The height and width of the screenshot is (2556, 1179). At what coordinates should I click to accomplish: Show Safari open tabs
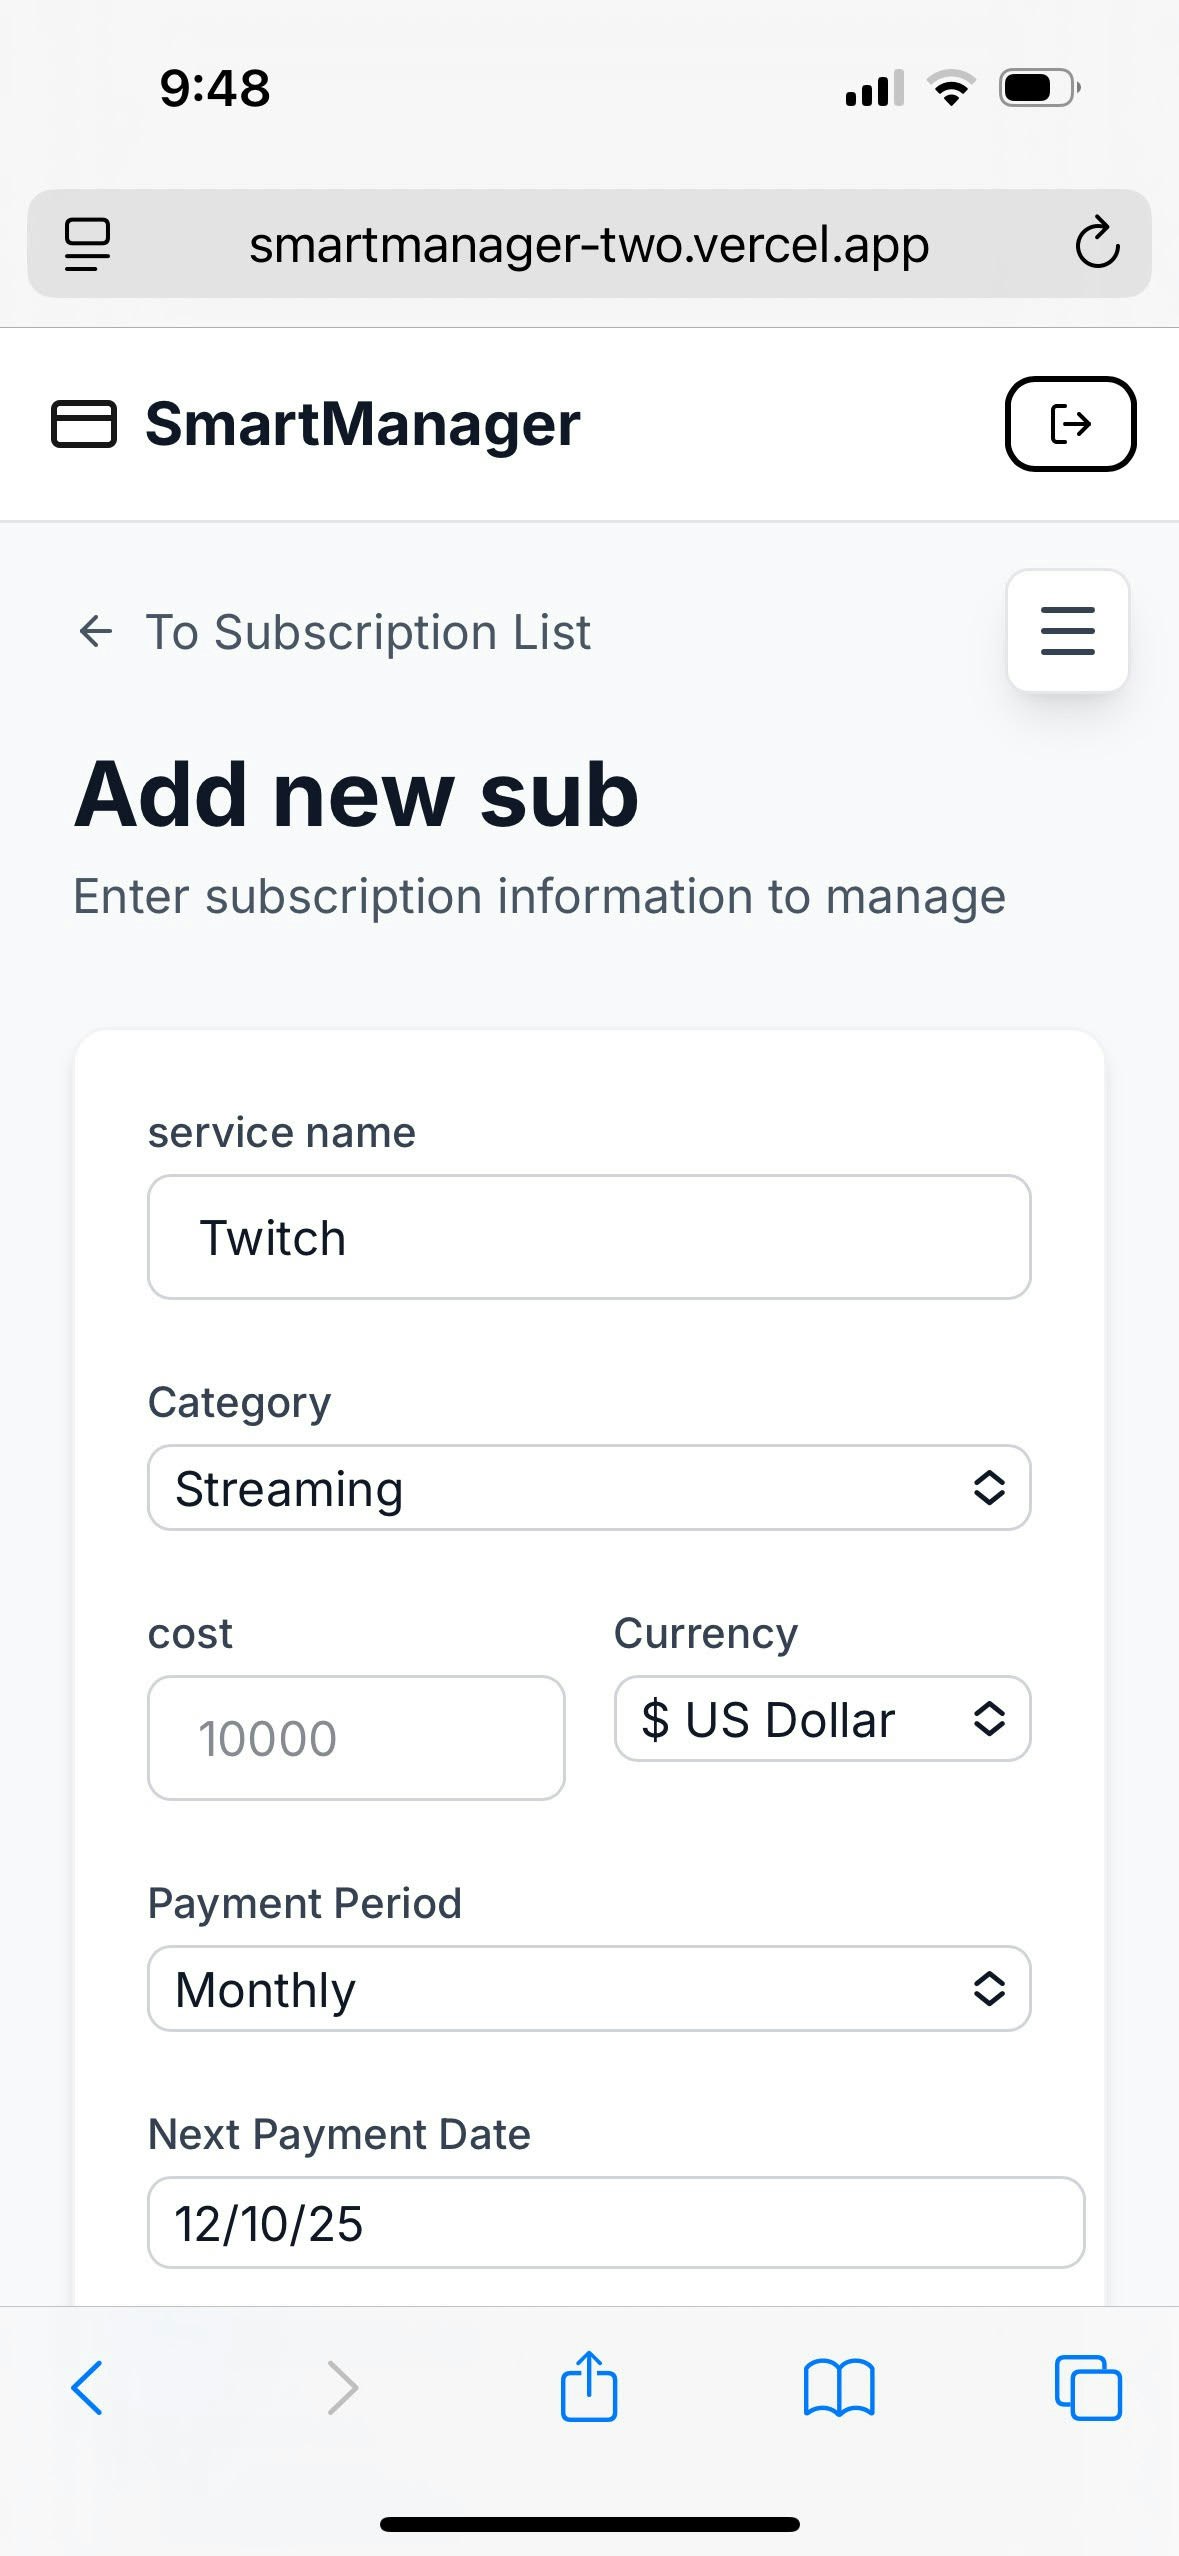[x=1087, y=2387]
